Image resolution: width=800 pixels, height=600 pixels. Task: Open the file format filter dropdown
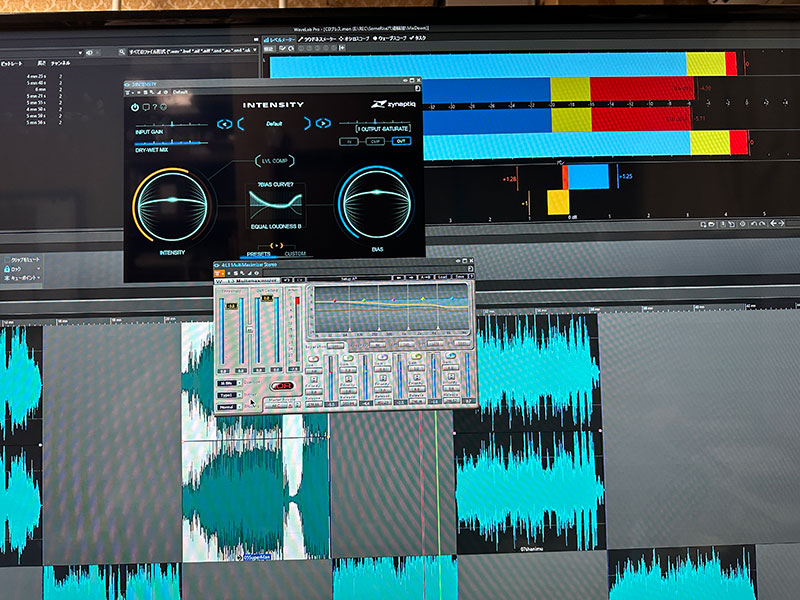pyautogui.click(x=193, y=51)
